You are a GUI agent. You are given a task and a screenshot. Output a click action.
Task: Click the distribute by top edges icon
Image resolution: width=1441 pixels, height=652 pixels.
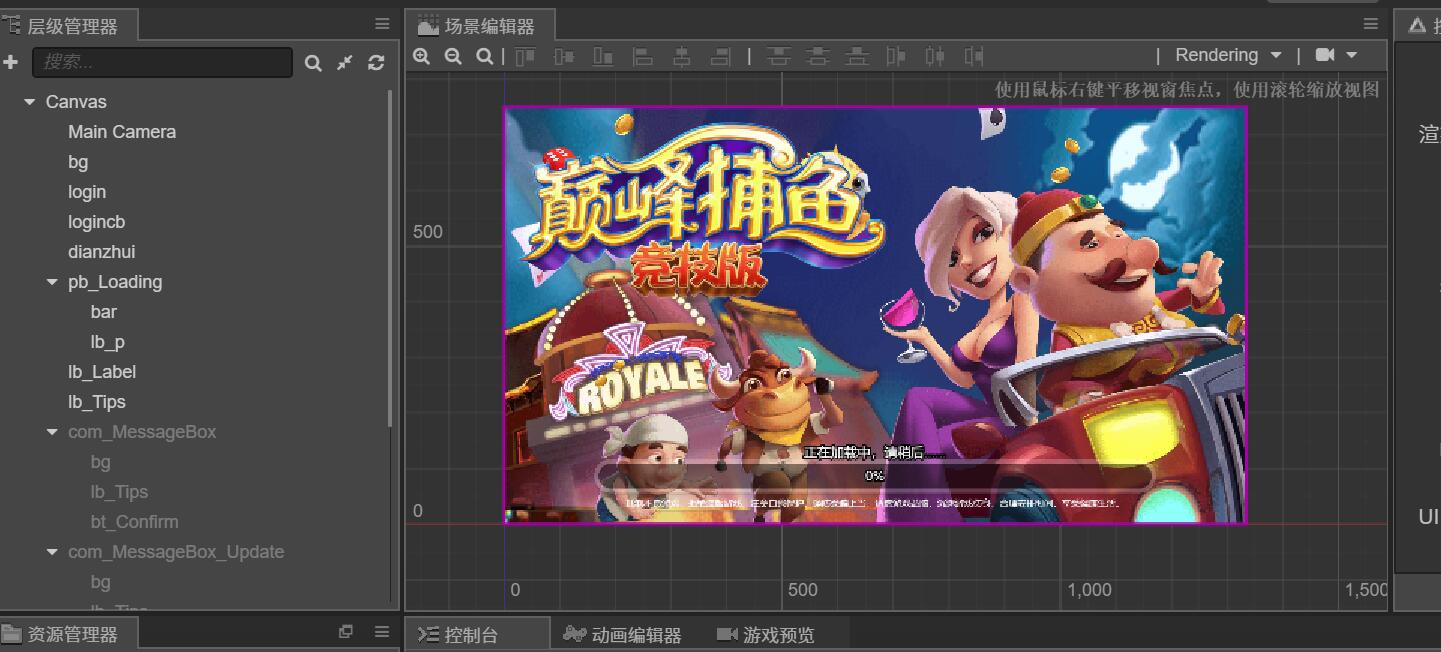tap(778, 57)
